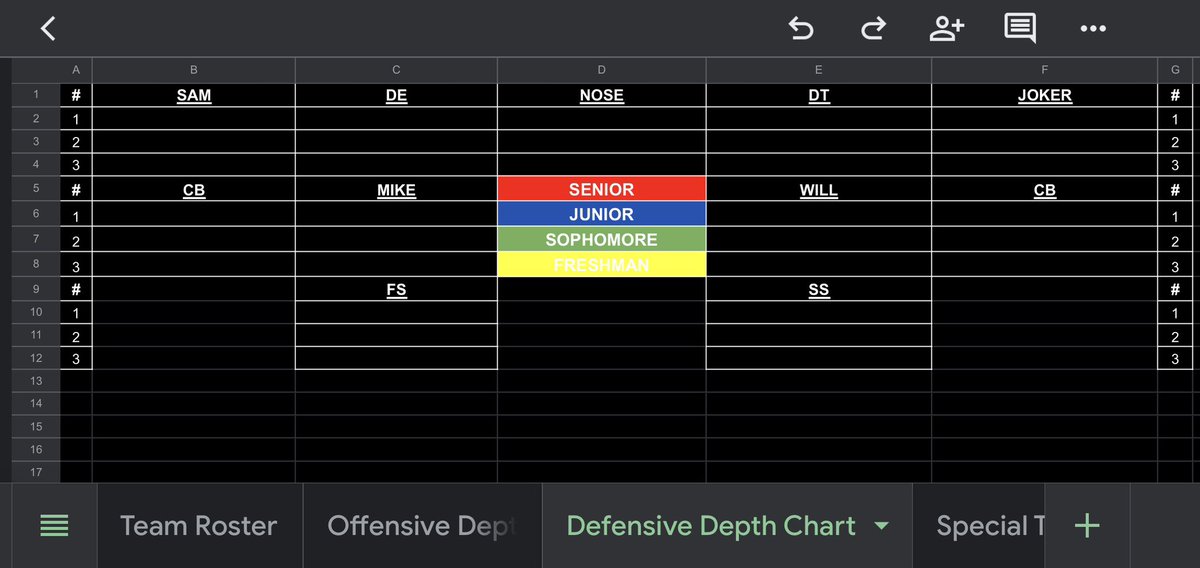Select the CB cell in column B
This screenshot has width=1200, height=568.
[194, 189]
